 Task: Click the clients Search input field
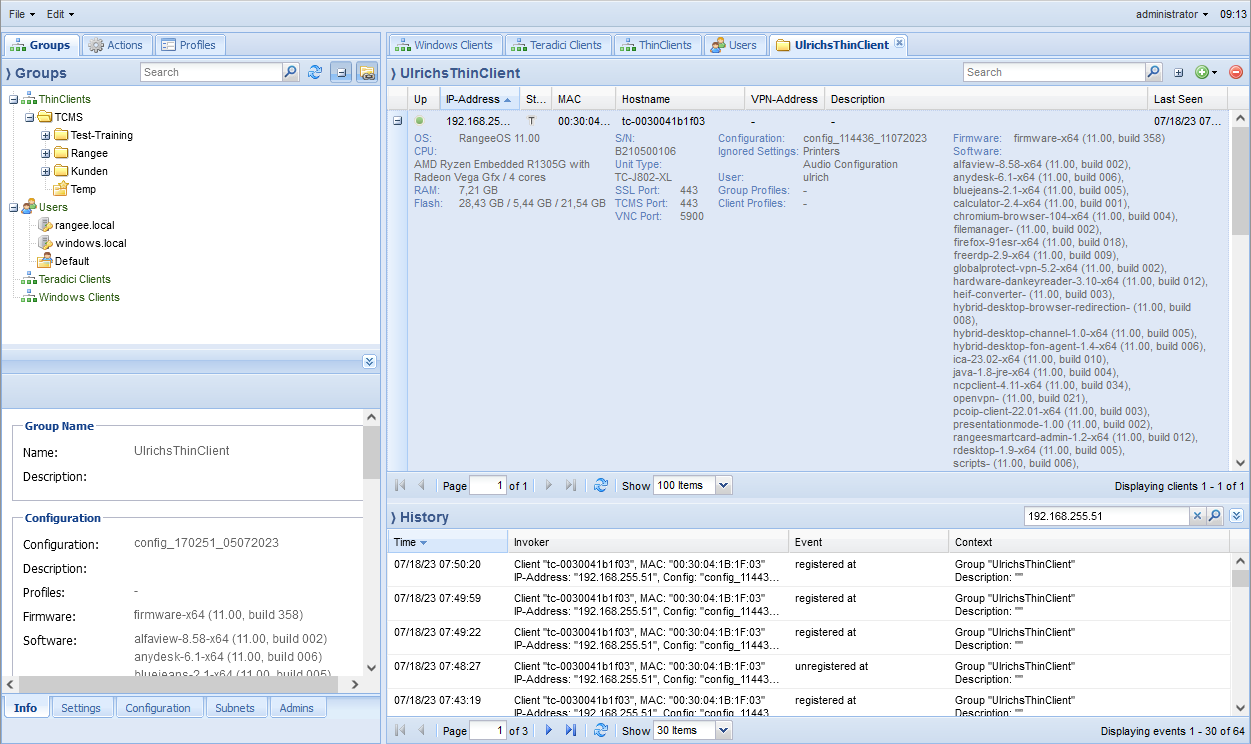coord(1053,73)
